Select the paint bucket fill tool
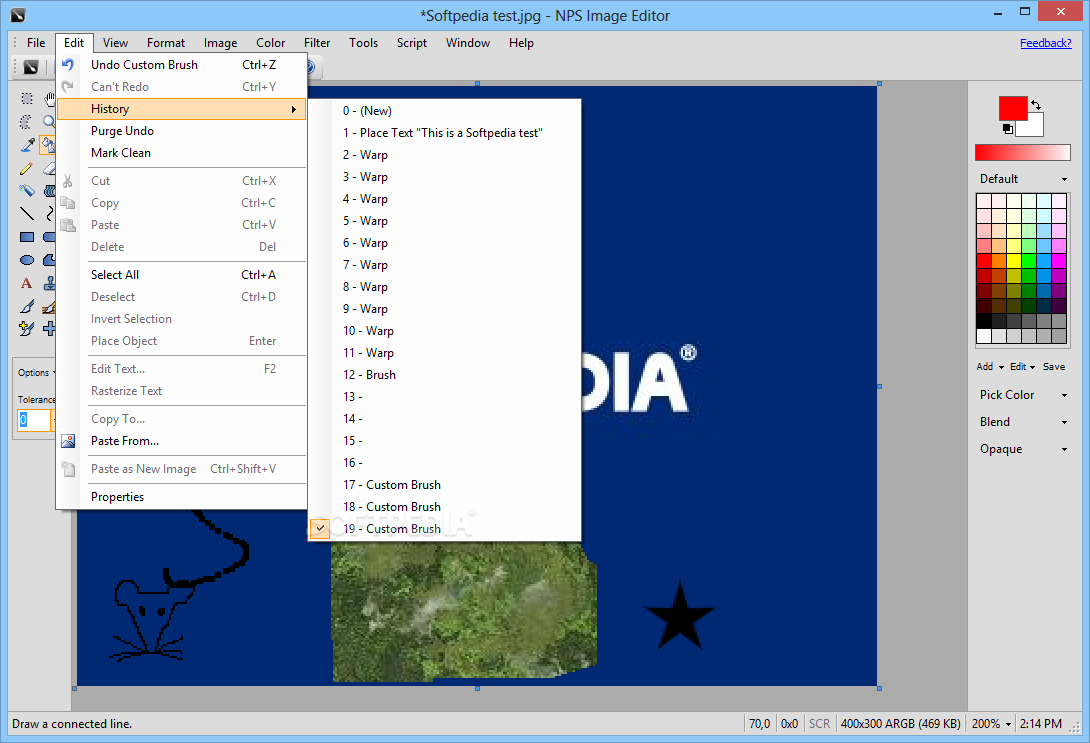 pos(48,145)
